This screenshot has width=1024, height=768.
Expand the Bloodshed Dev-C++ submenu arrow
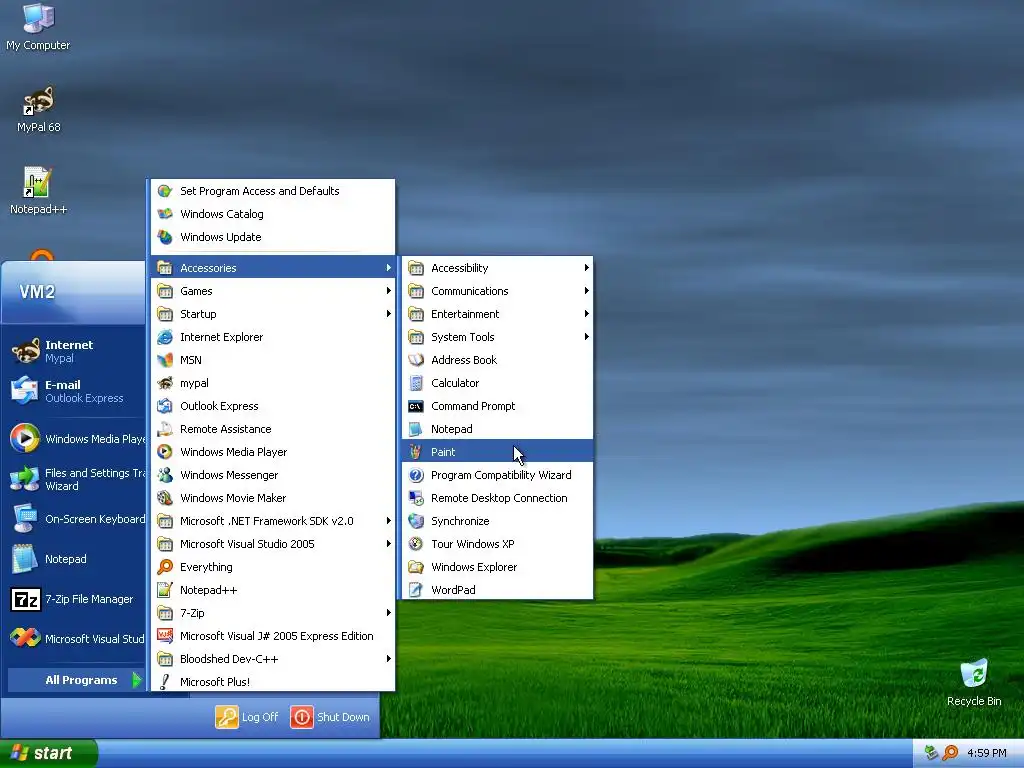click(389, 659)
